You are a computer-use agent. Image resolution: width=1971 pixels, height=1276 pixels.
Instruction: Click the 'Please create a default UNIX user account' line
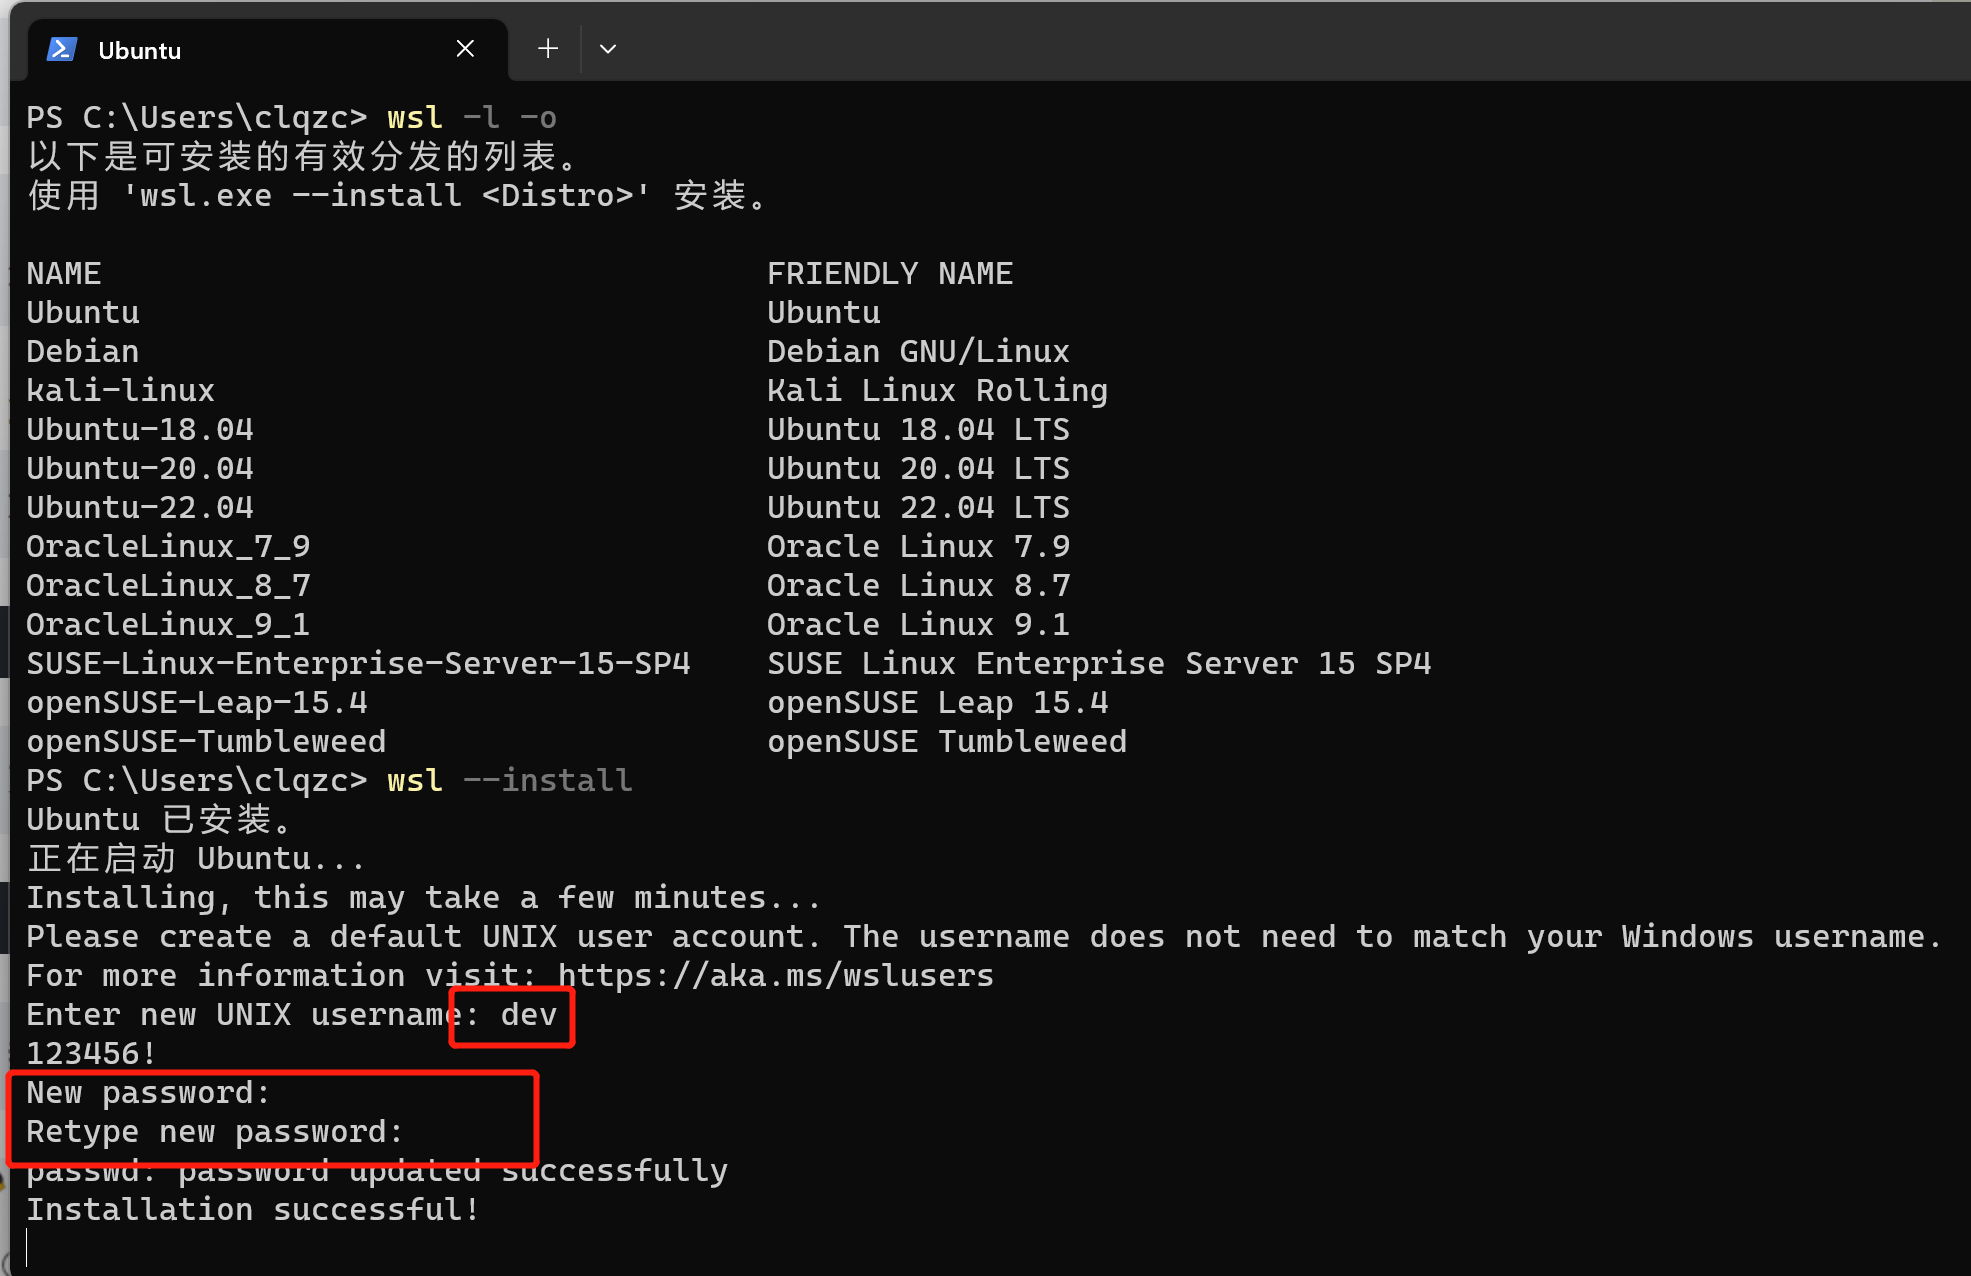(984, 936)
